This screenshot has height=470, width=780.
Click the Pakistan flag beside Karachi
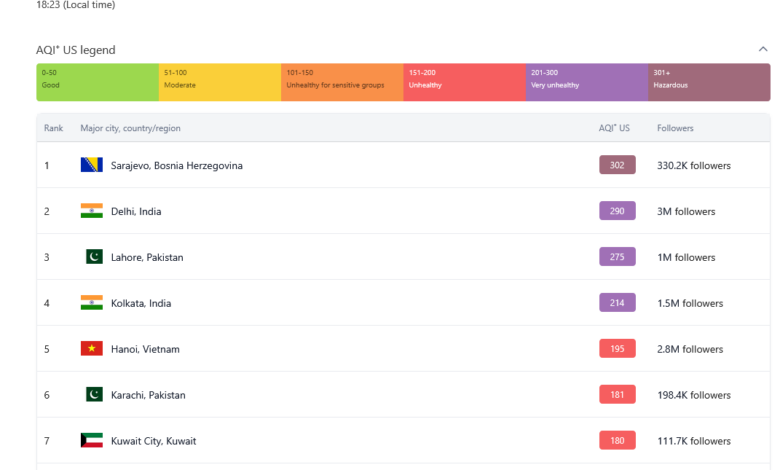pyautogui.click(x=94, y=395)
